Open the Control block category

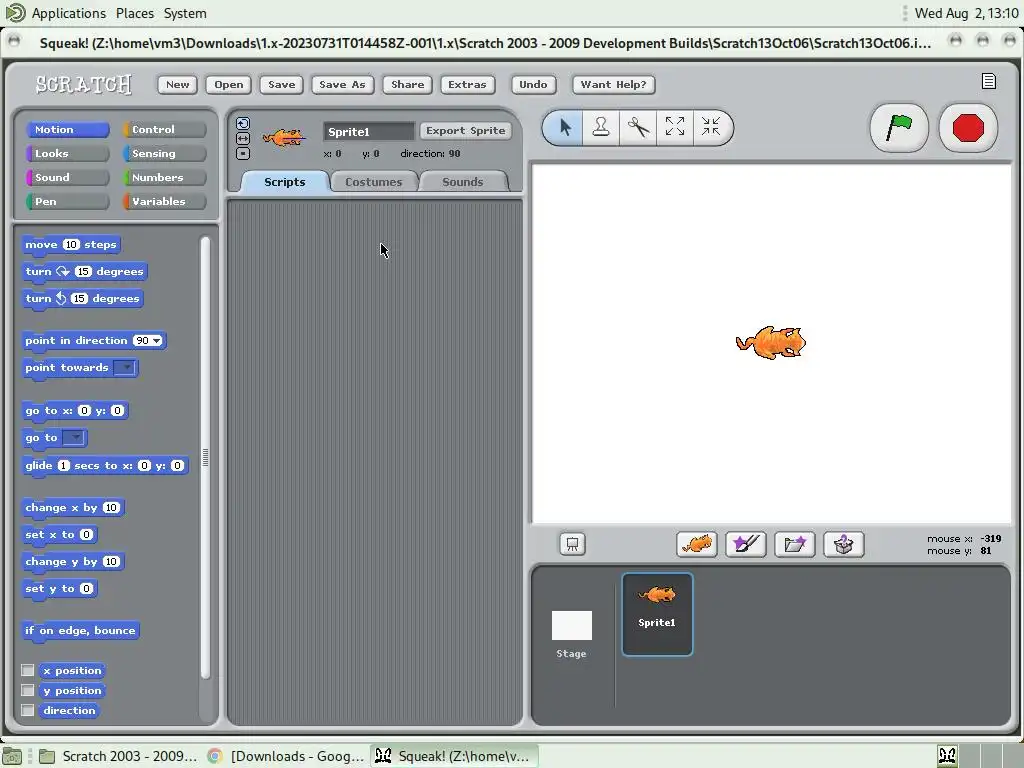pos(165,129)
